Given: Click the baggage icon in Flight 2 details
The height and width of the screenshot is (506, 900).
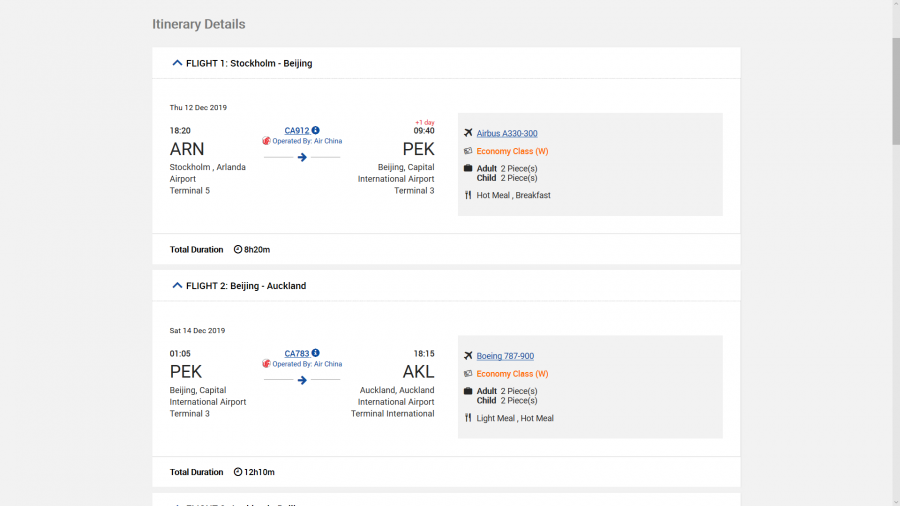Looking at the screenshot, I should tap(468, 391).
